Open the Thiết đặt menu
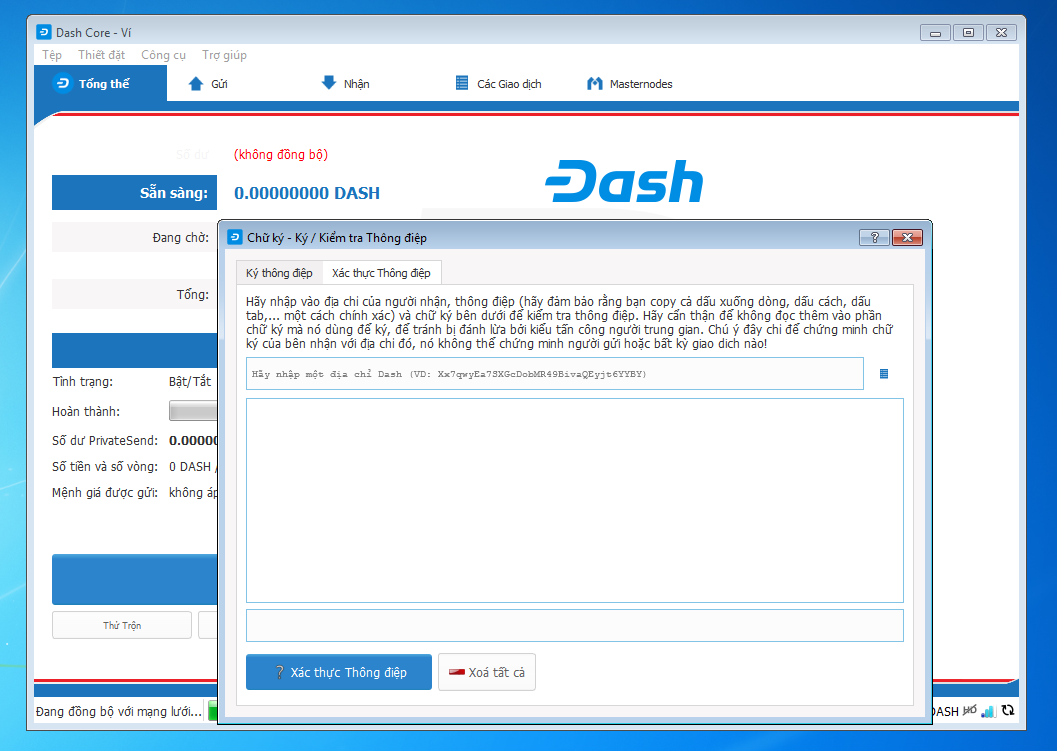Image resolution: width=1057 pixels, height=751 pixels. click(101, 55)
